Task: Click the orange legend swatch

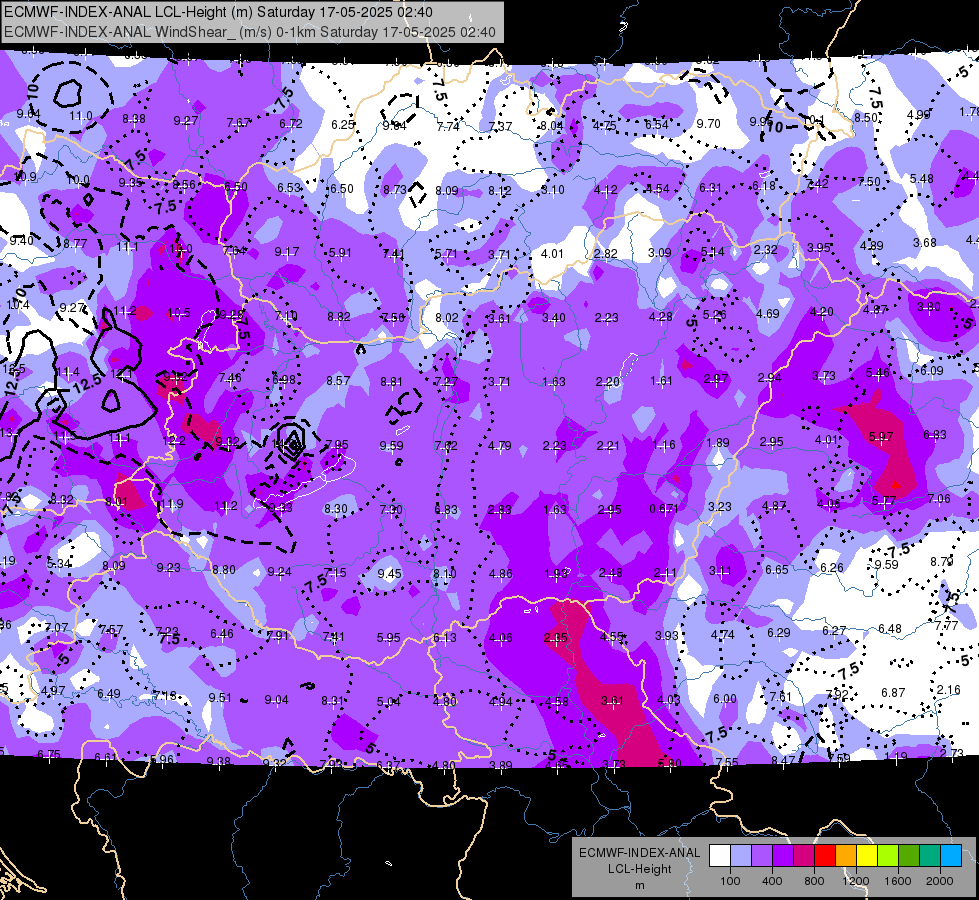Action: click(x=845, y=856)
